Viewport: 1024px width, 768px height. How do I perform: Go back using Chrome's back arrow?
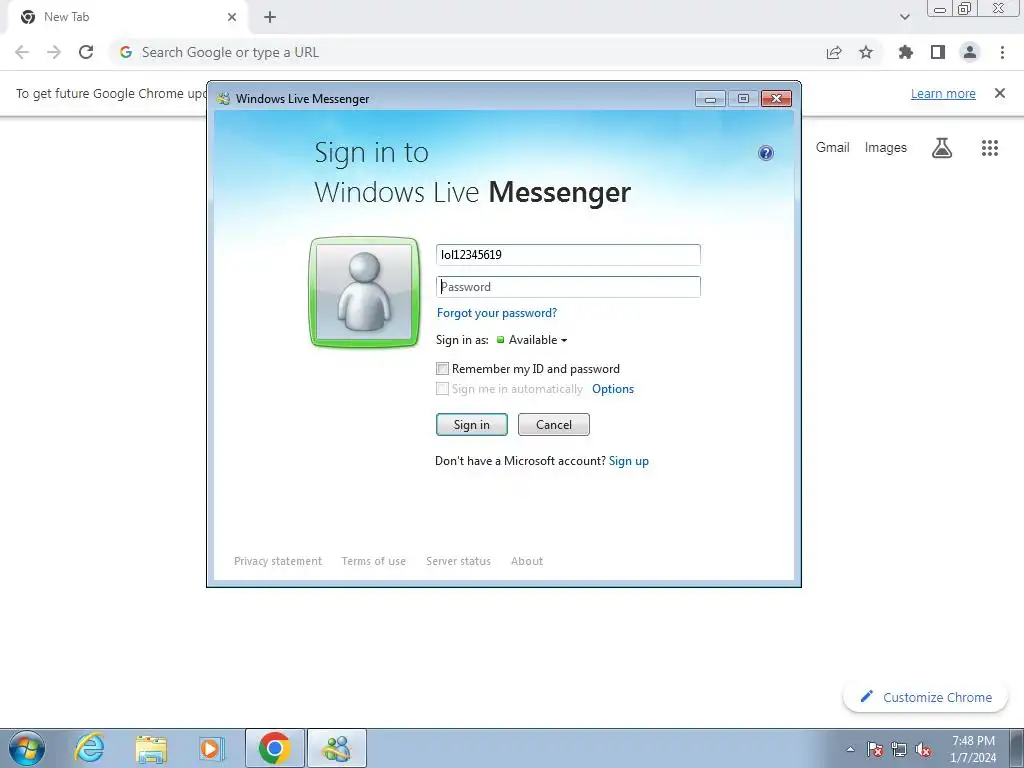click(x=22, y=52)
